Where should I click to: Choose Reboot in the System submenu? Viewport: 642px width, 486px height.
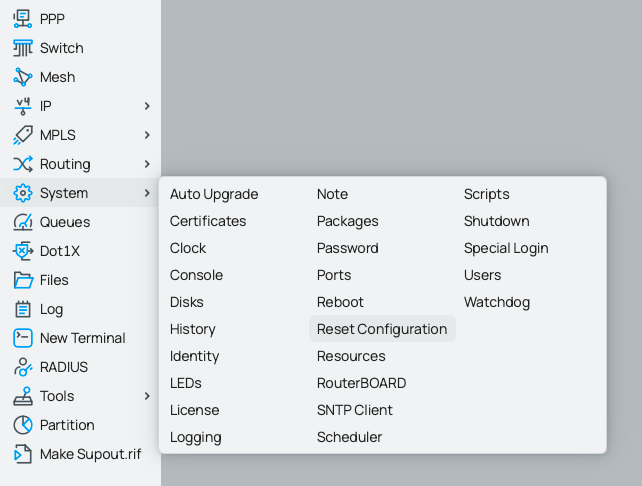[340, 302]
